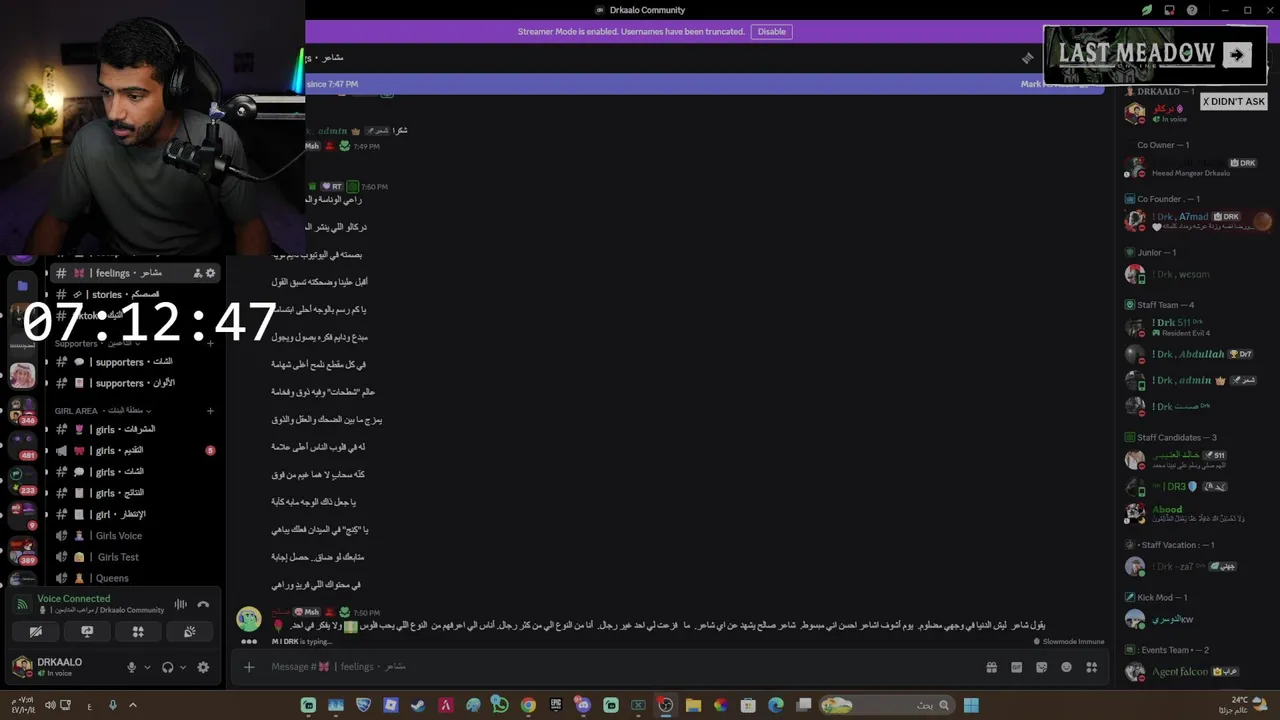Open Epic Games Launcher from the taskbar

click(556, 706)
